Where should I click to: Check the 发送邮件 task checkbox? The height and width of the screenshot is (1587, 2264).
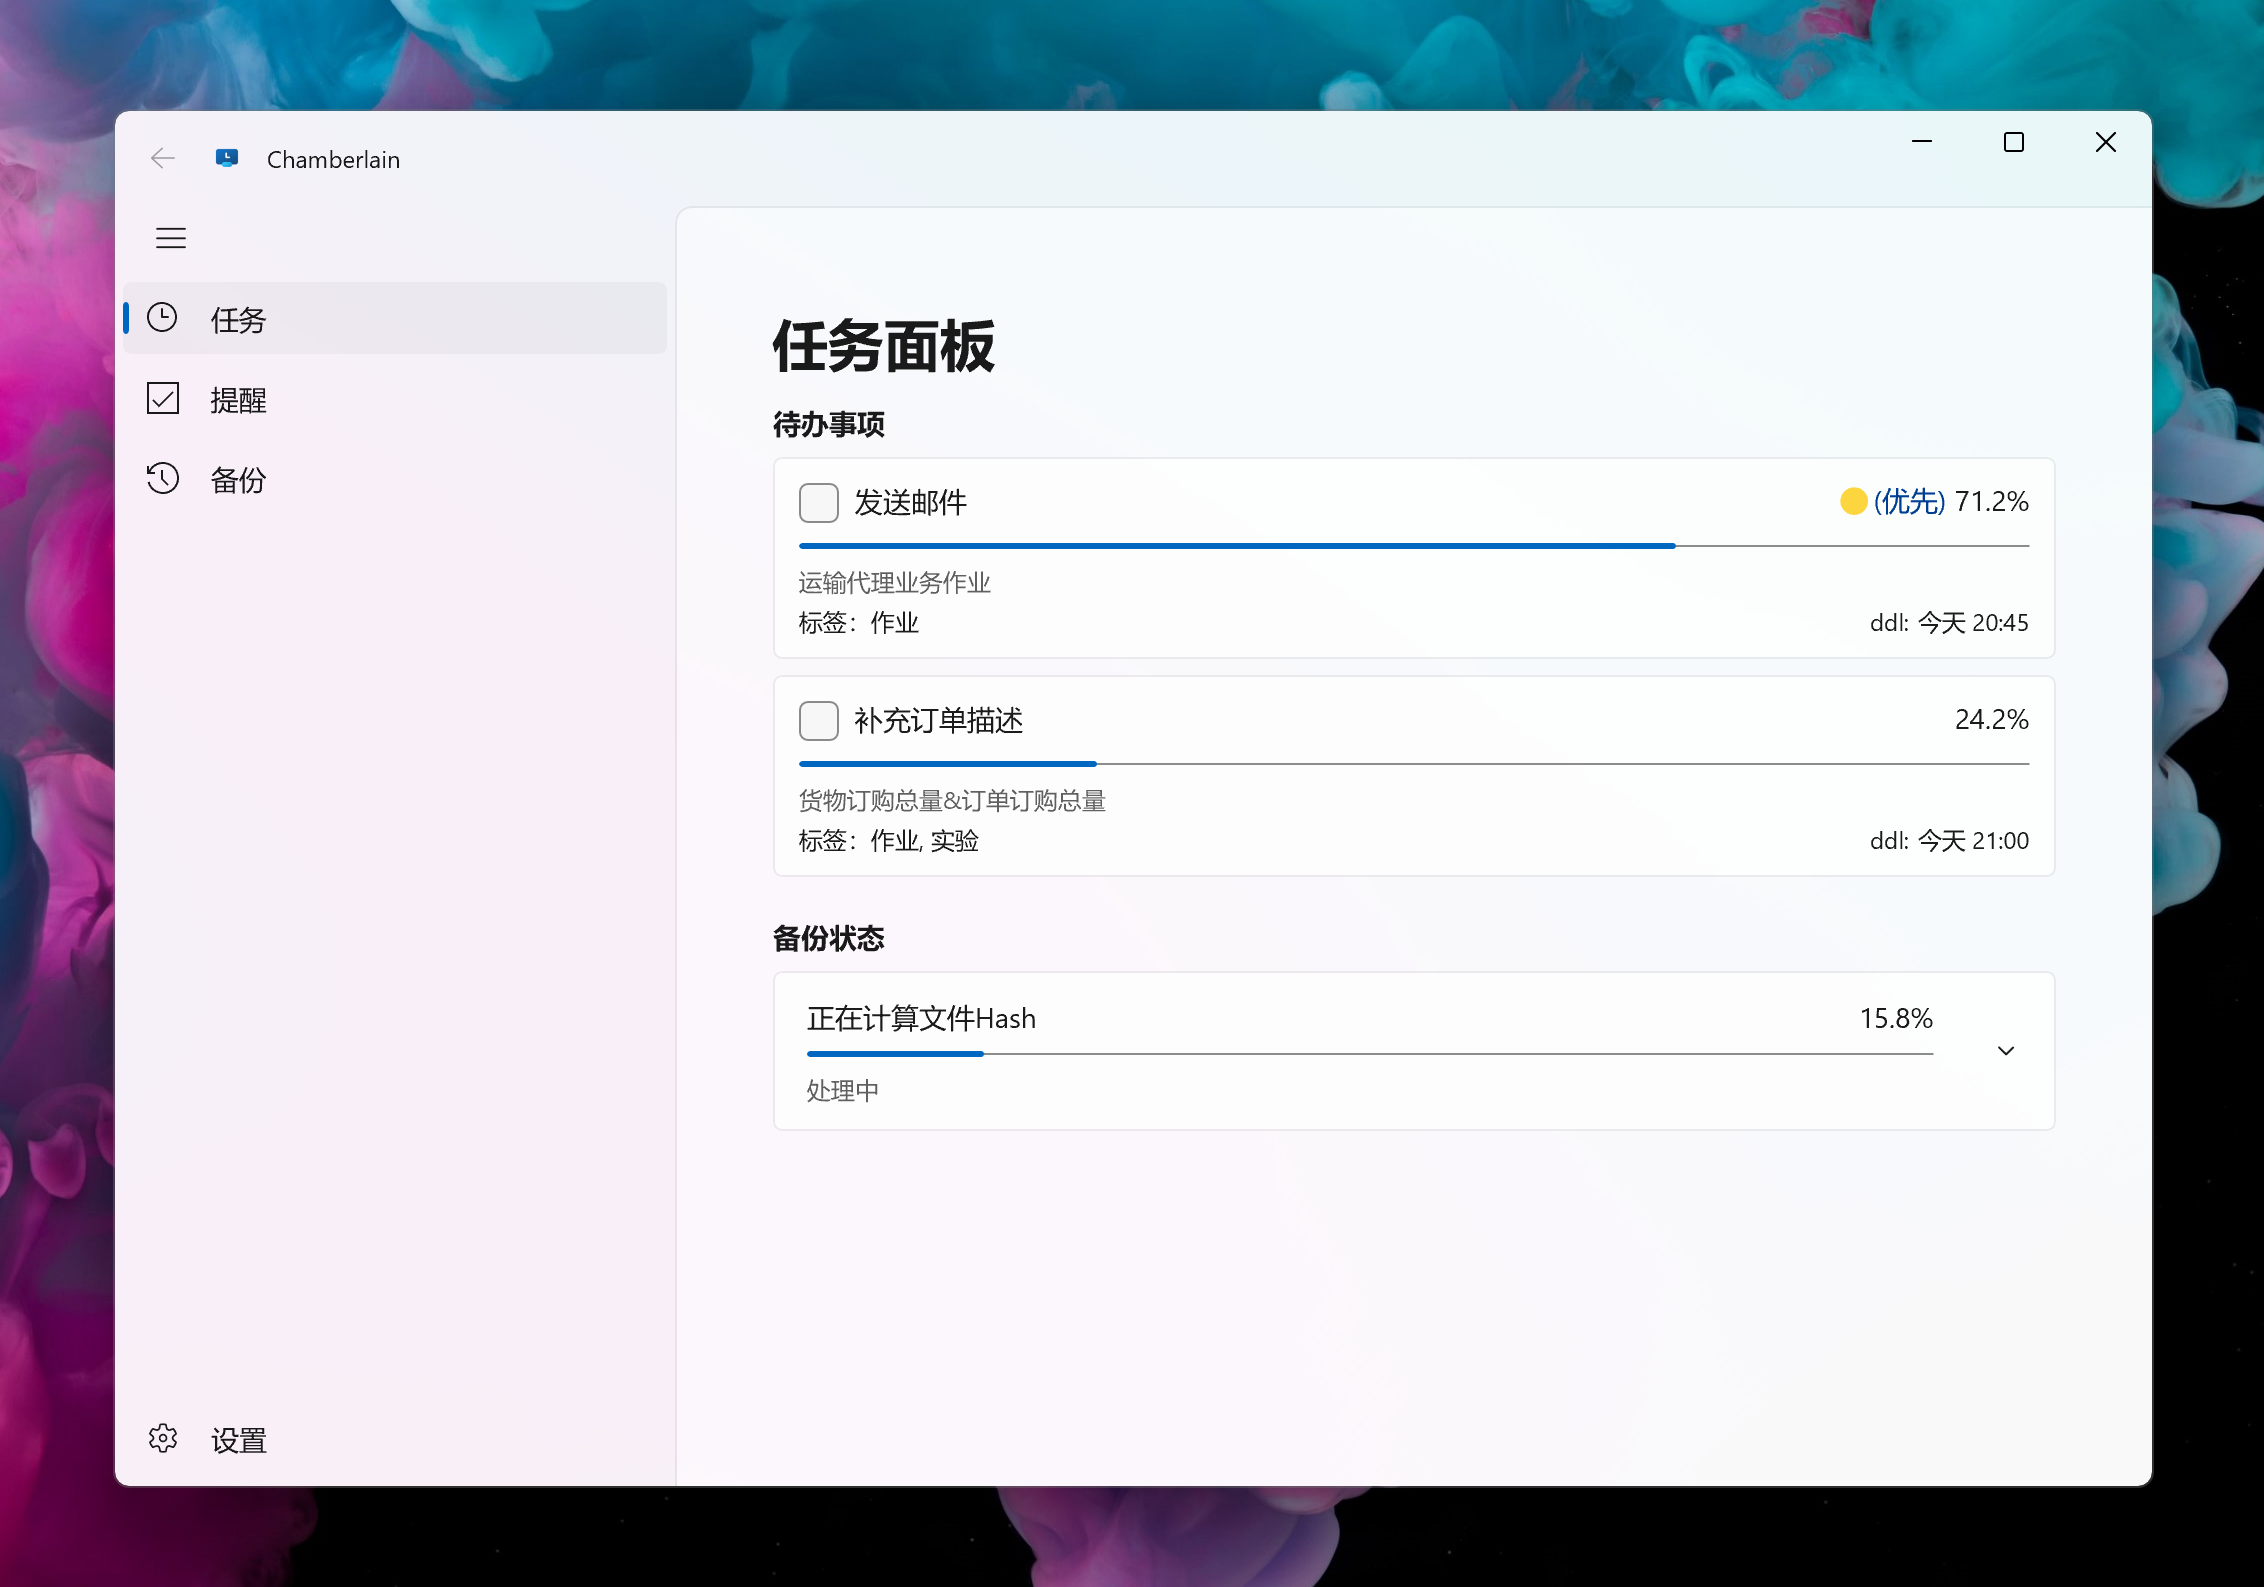pos(818,502)
